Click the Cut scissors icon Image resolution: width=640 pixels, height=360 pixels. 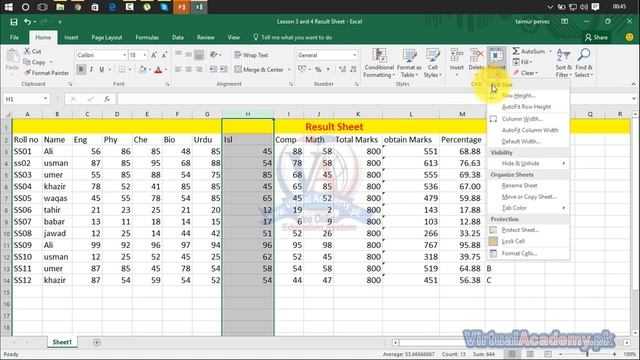point(27,51)
